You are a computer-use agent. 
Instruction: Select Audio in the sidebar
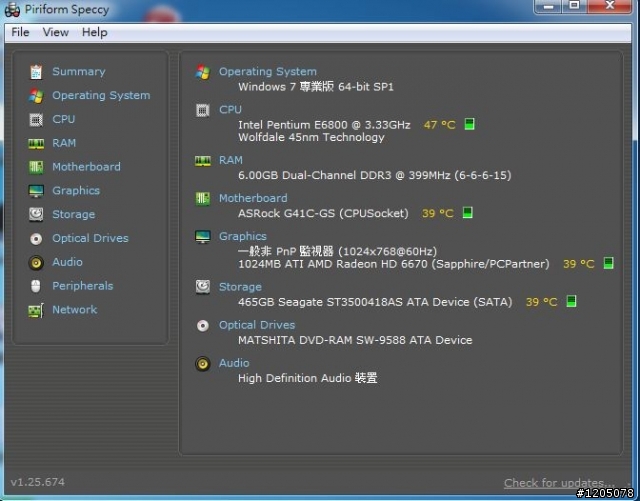tap(67, 262)
